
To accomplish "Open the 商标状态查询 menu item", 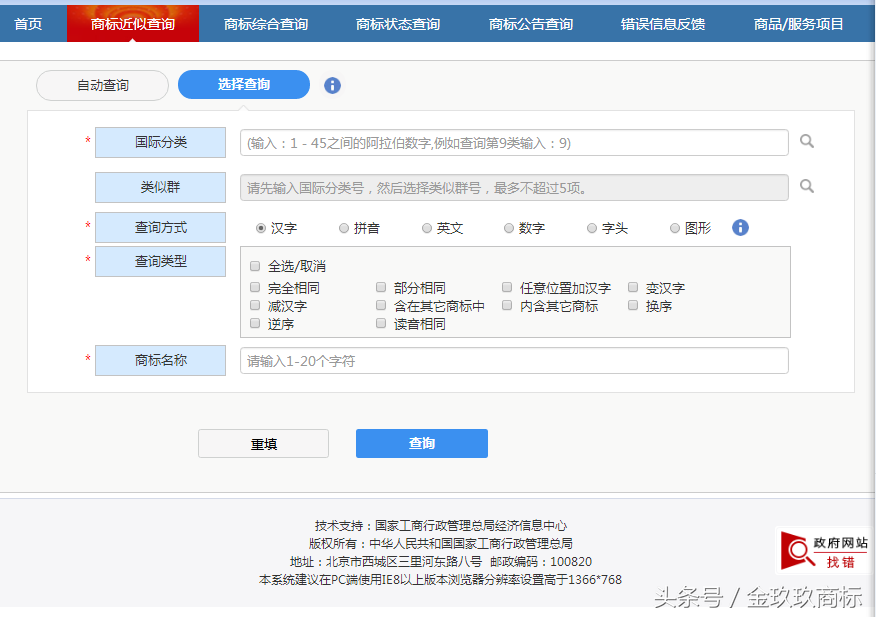I will [398, 23].
